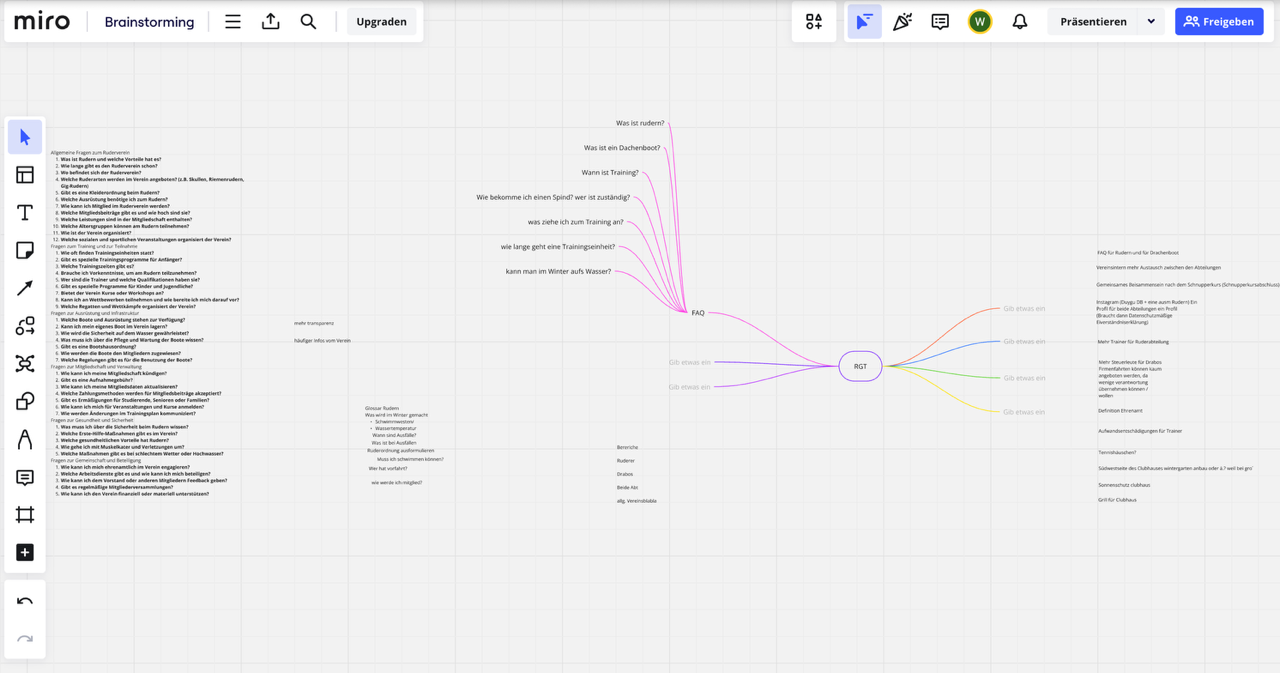Select the cursor tool in left toolbar
Viewport: 1280px width, 673px height.
pos(25,137)
